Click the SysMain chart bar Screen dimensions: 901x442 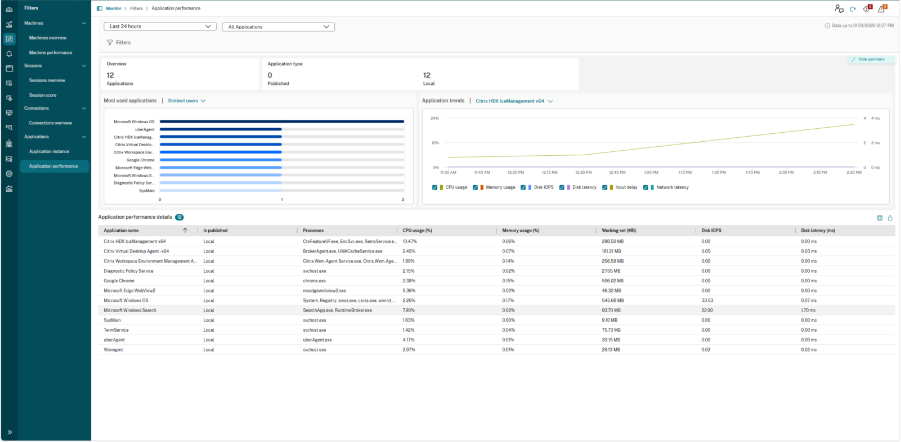pyautogui.click(x=221, y=190)
